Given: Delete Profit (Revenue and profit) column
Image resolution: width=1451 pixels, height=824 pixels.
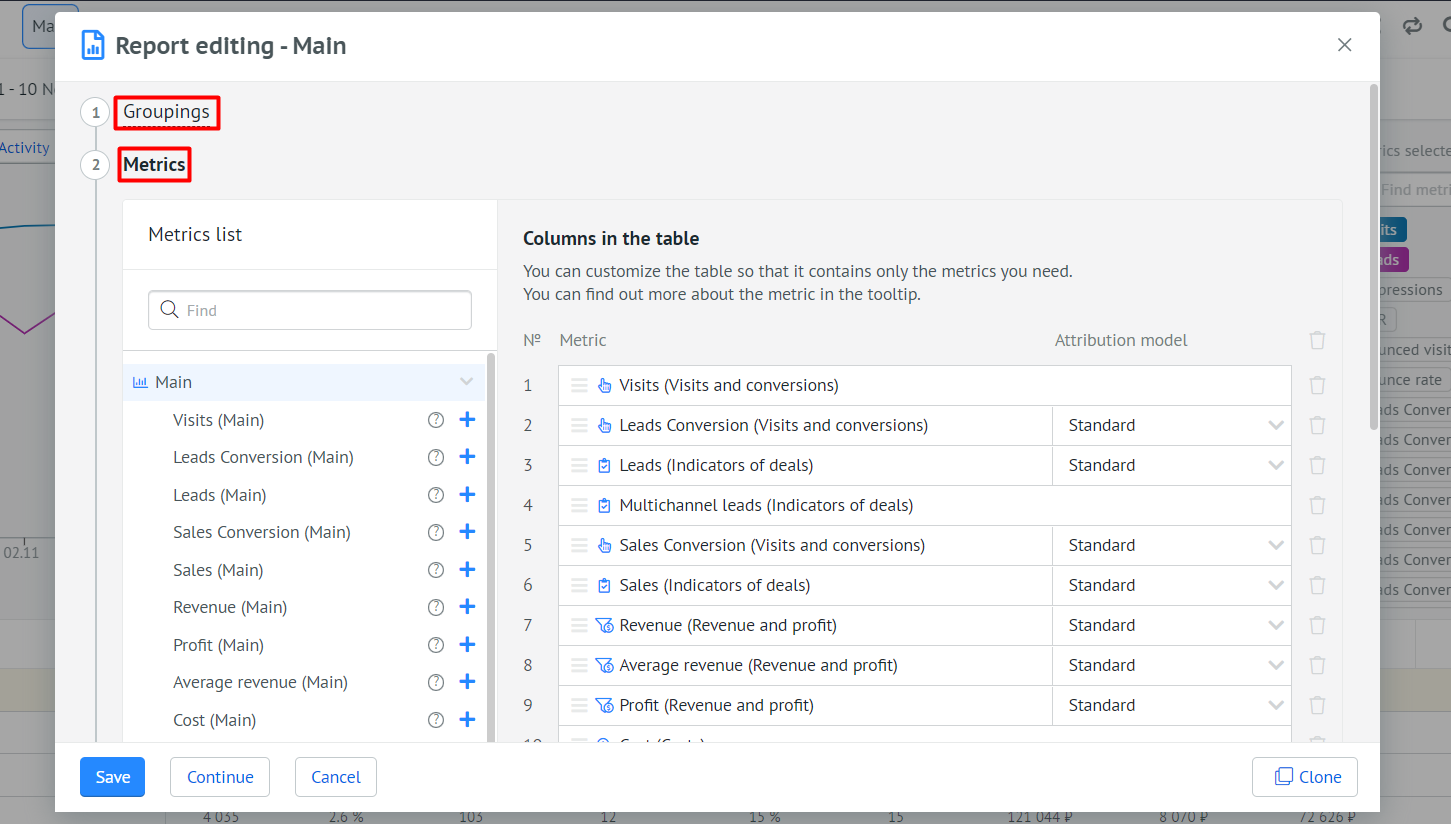Looking at the screenshot, I should point(1318,705).
